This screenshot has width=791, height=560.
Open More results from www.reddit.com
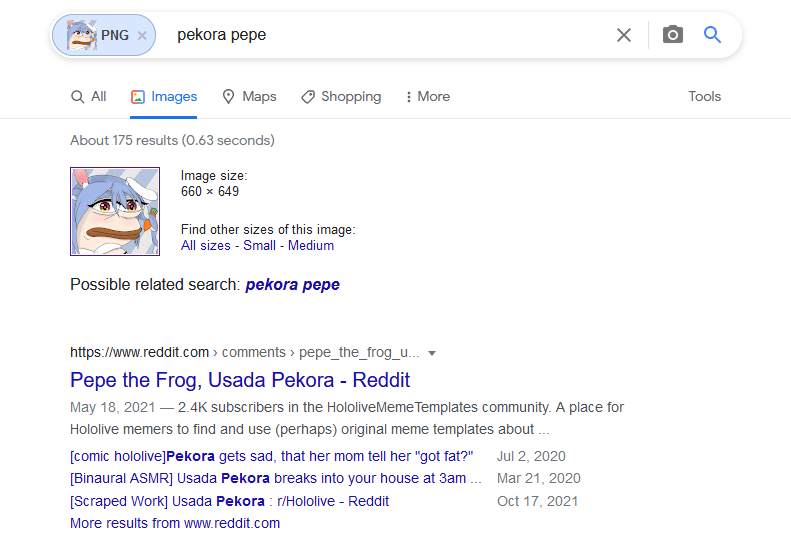[x=175, y=523]
